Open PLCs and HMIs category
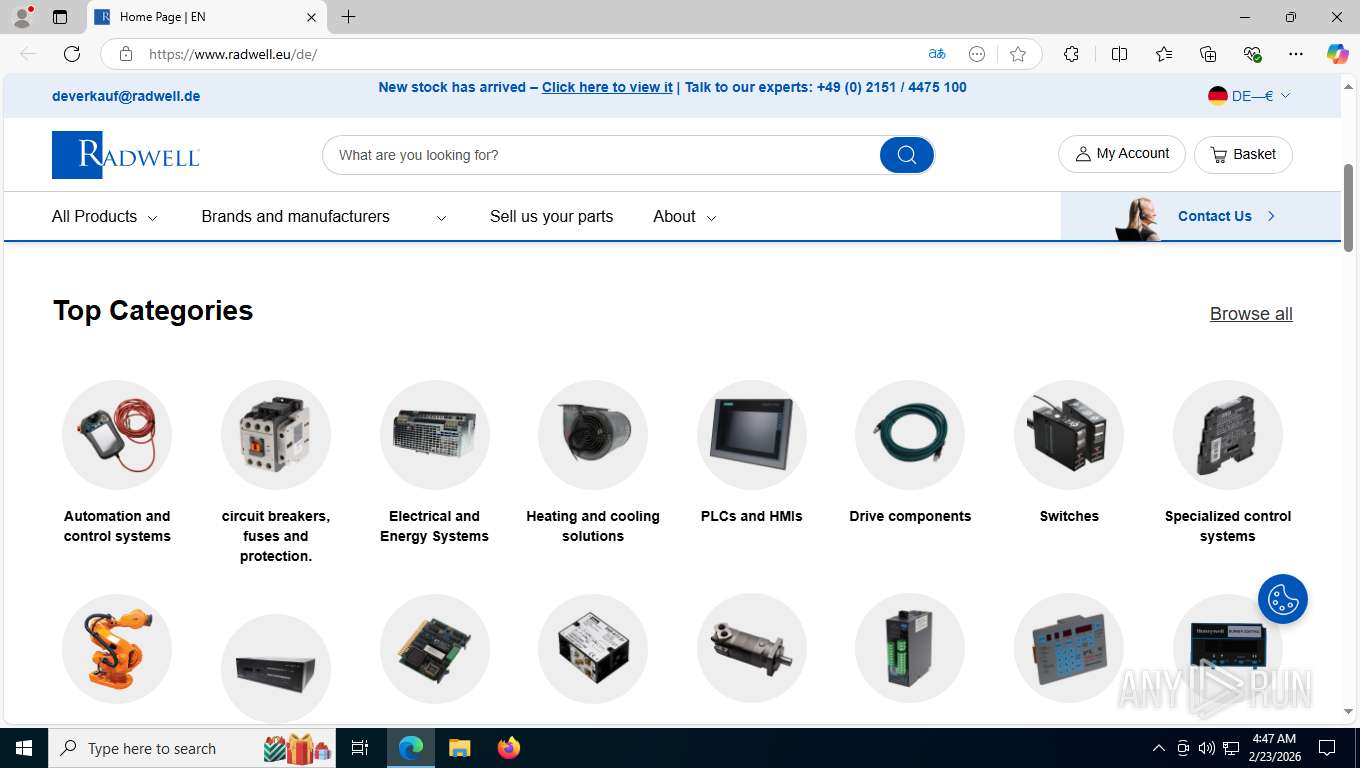 [752, 452]
